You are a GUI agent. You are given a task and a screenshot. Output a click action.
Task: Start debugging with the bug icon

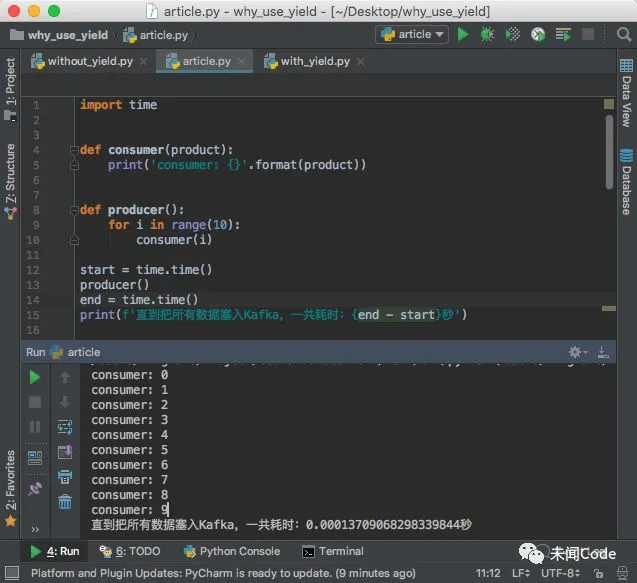pyautogui.click(x=487, y=35)
